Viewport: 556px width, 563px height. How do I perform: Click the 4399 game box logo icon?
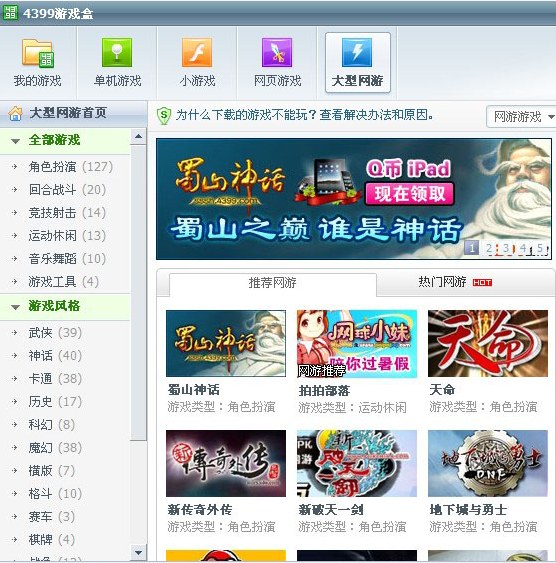pos(10,13)
